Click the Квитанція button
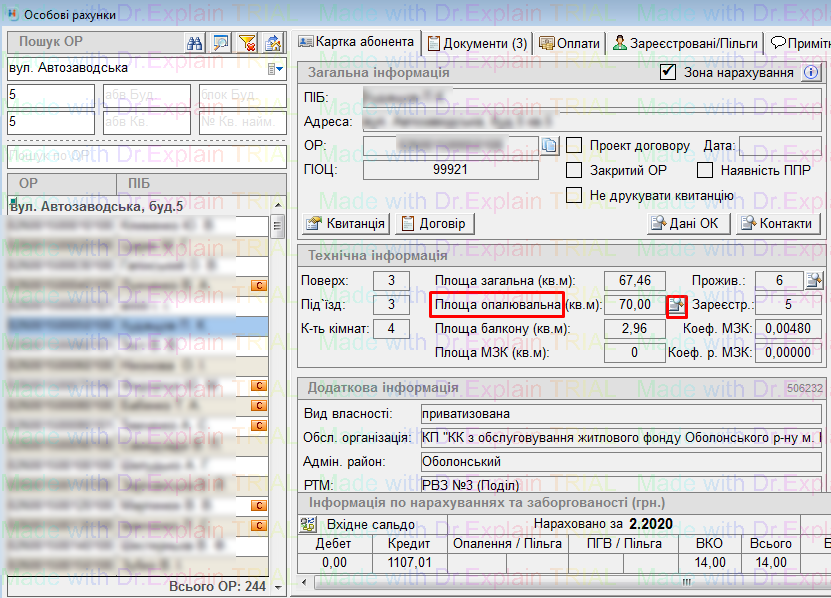The width and height of the screenshot is (831, 598). coord(346,223)
